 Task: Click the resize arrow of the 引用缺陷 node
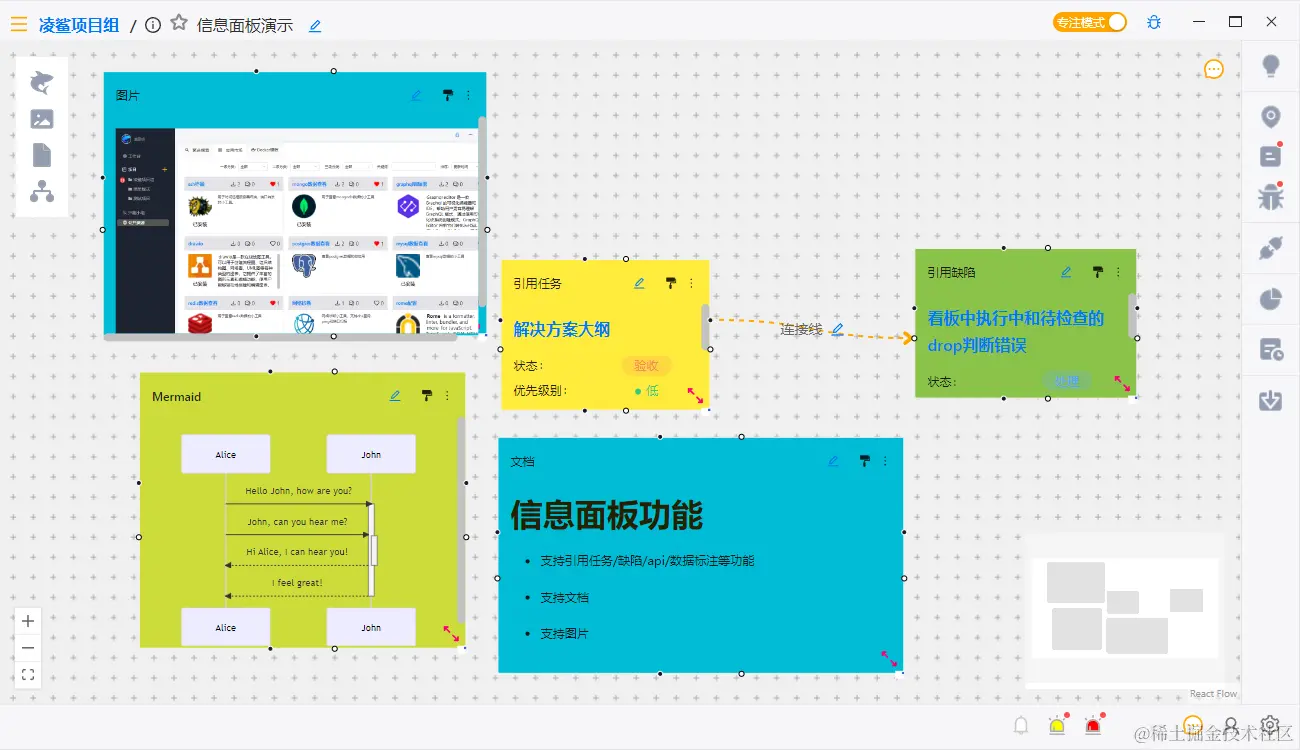click(1123, 384)
